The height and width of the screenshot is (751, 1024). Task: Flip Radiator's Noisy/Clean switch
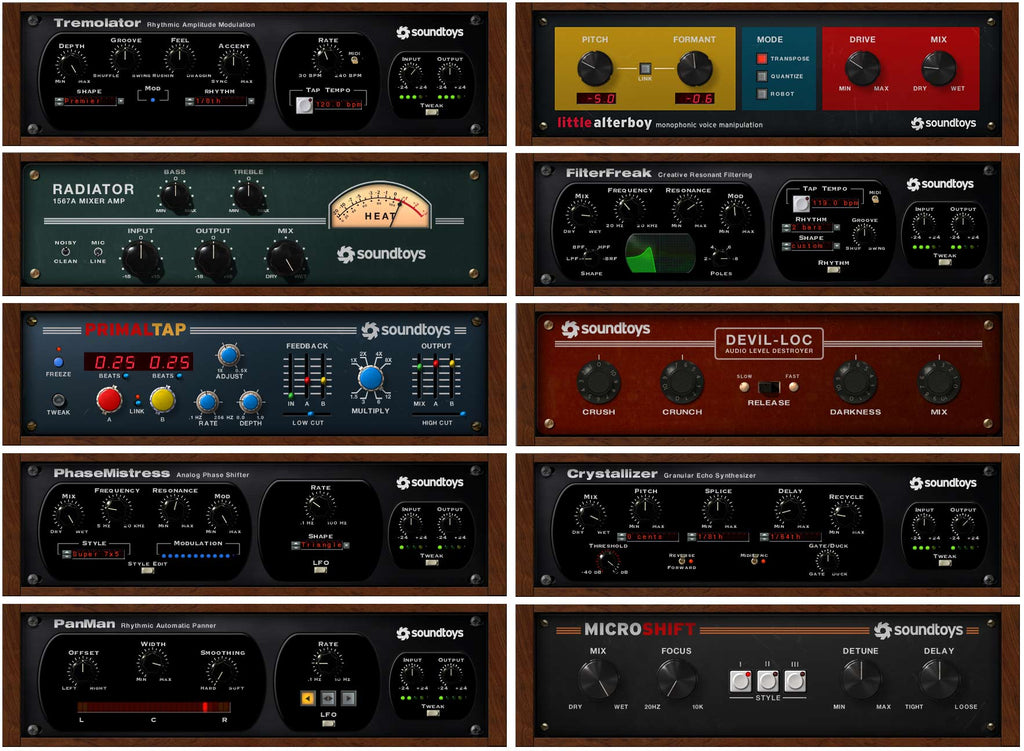pos(65,251)
